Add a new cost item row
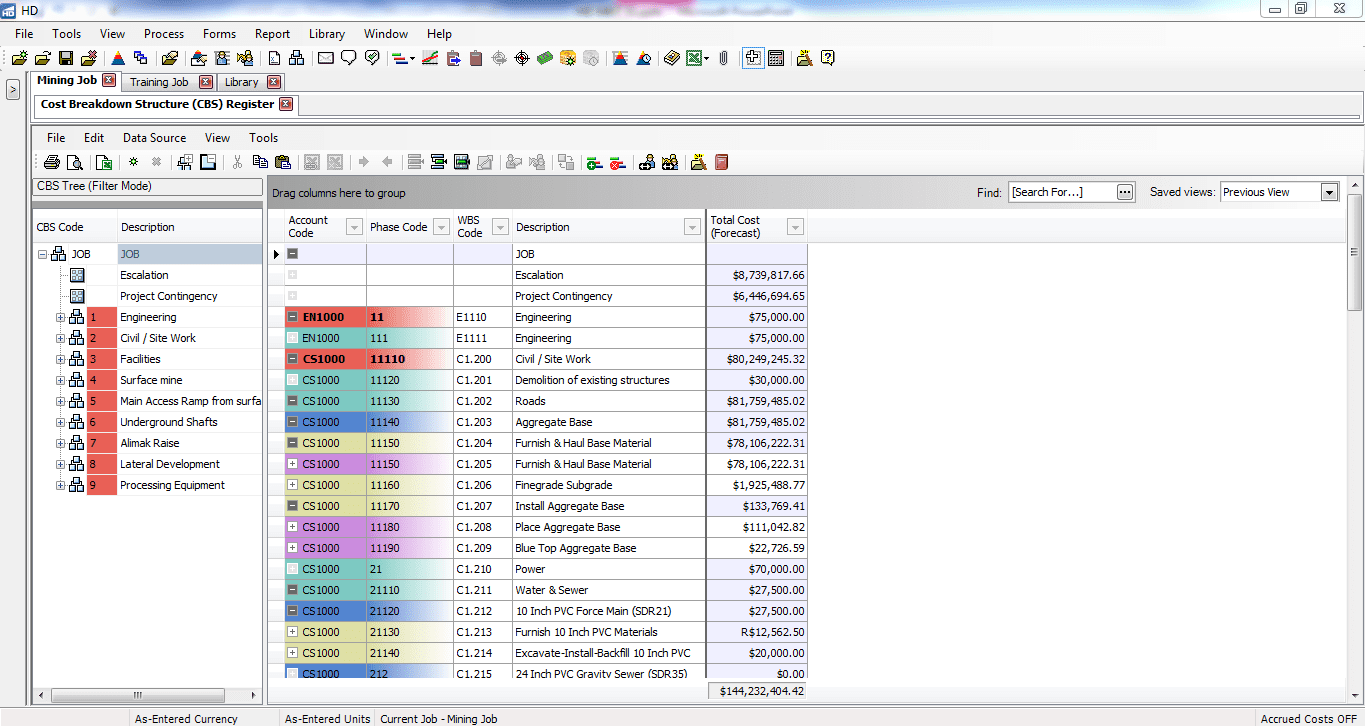 [x=132, y=162]
